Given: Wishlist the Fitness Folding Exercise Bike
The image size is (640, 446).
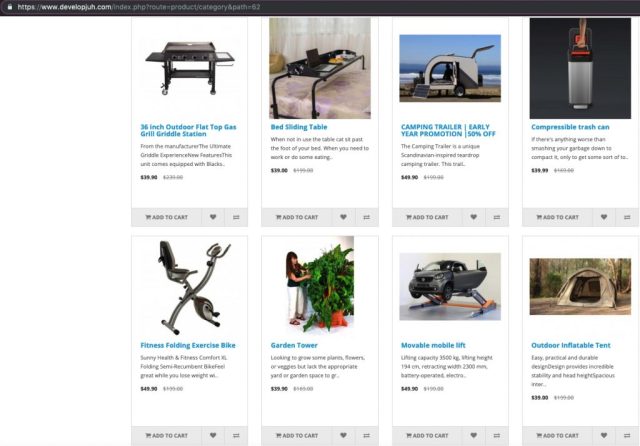Looking at the screenshot, I should (213, 435).
